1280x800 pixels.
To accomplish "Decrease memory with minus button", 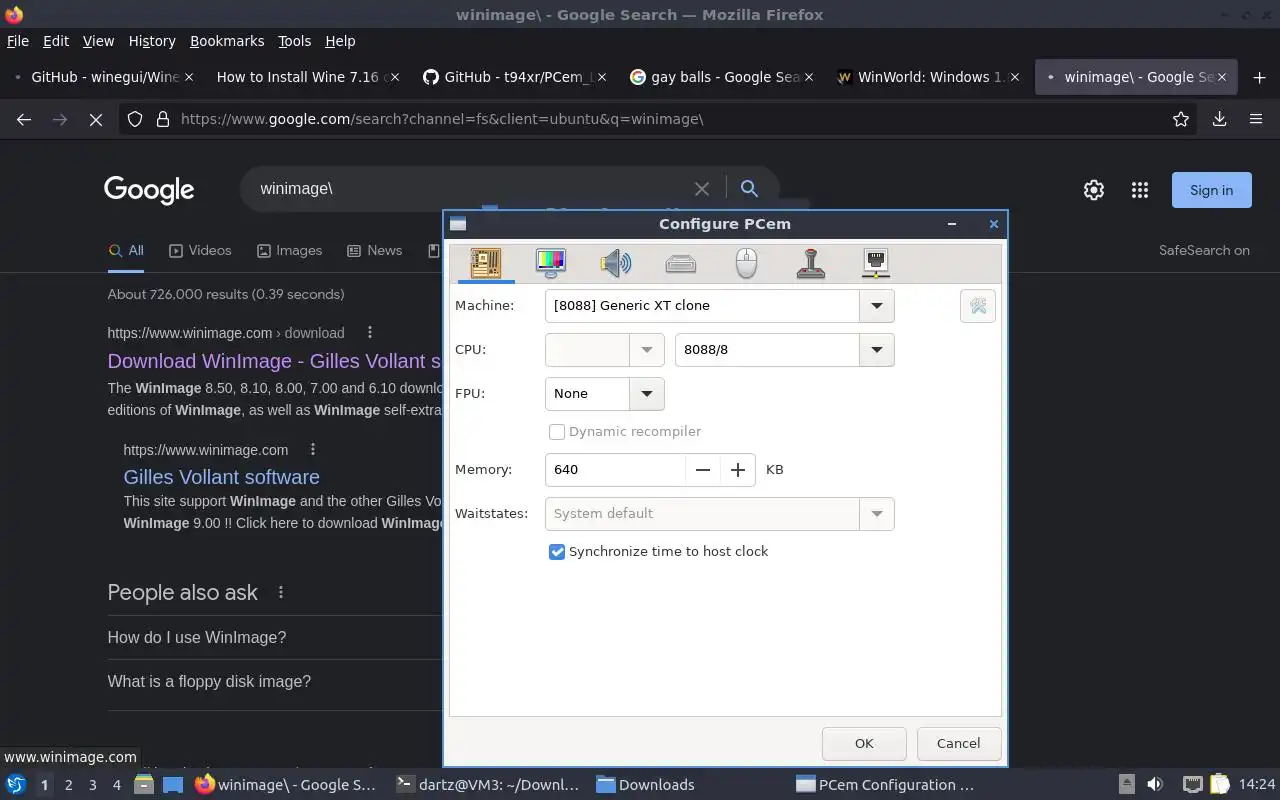I will 703,470.
